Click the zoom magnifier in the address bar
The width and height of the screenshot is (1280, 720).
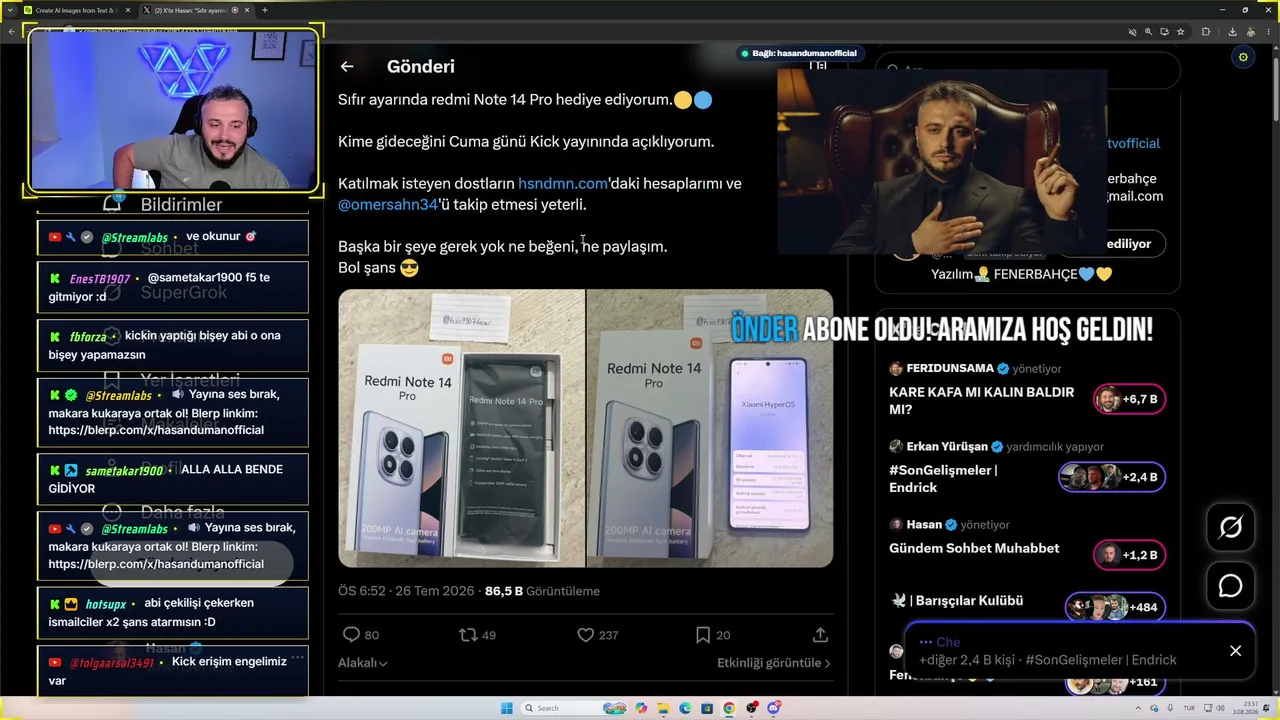[1148, 32]
